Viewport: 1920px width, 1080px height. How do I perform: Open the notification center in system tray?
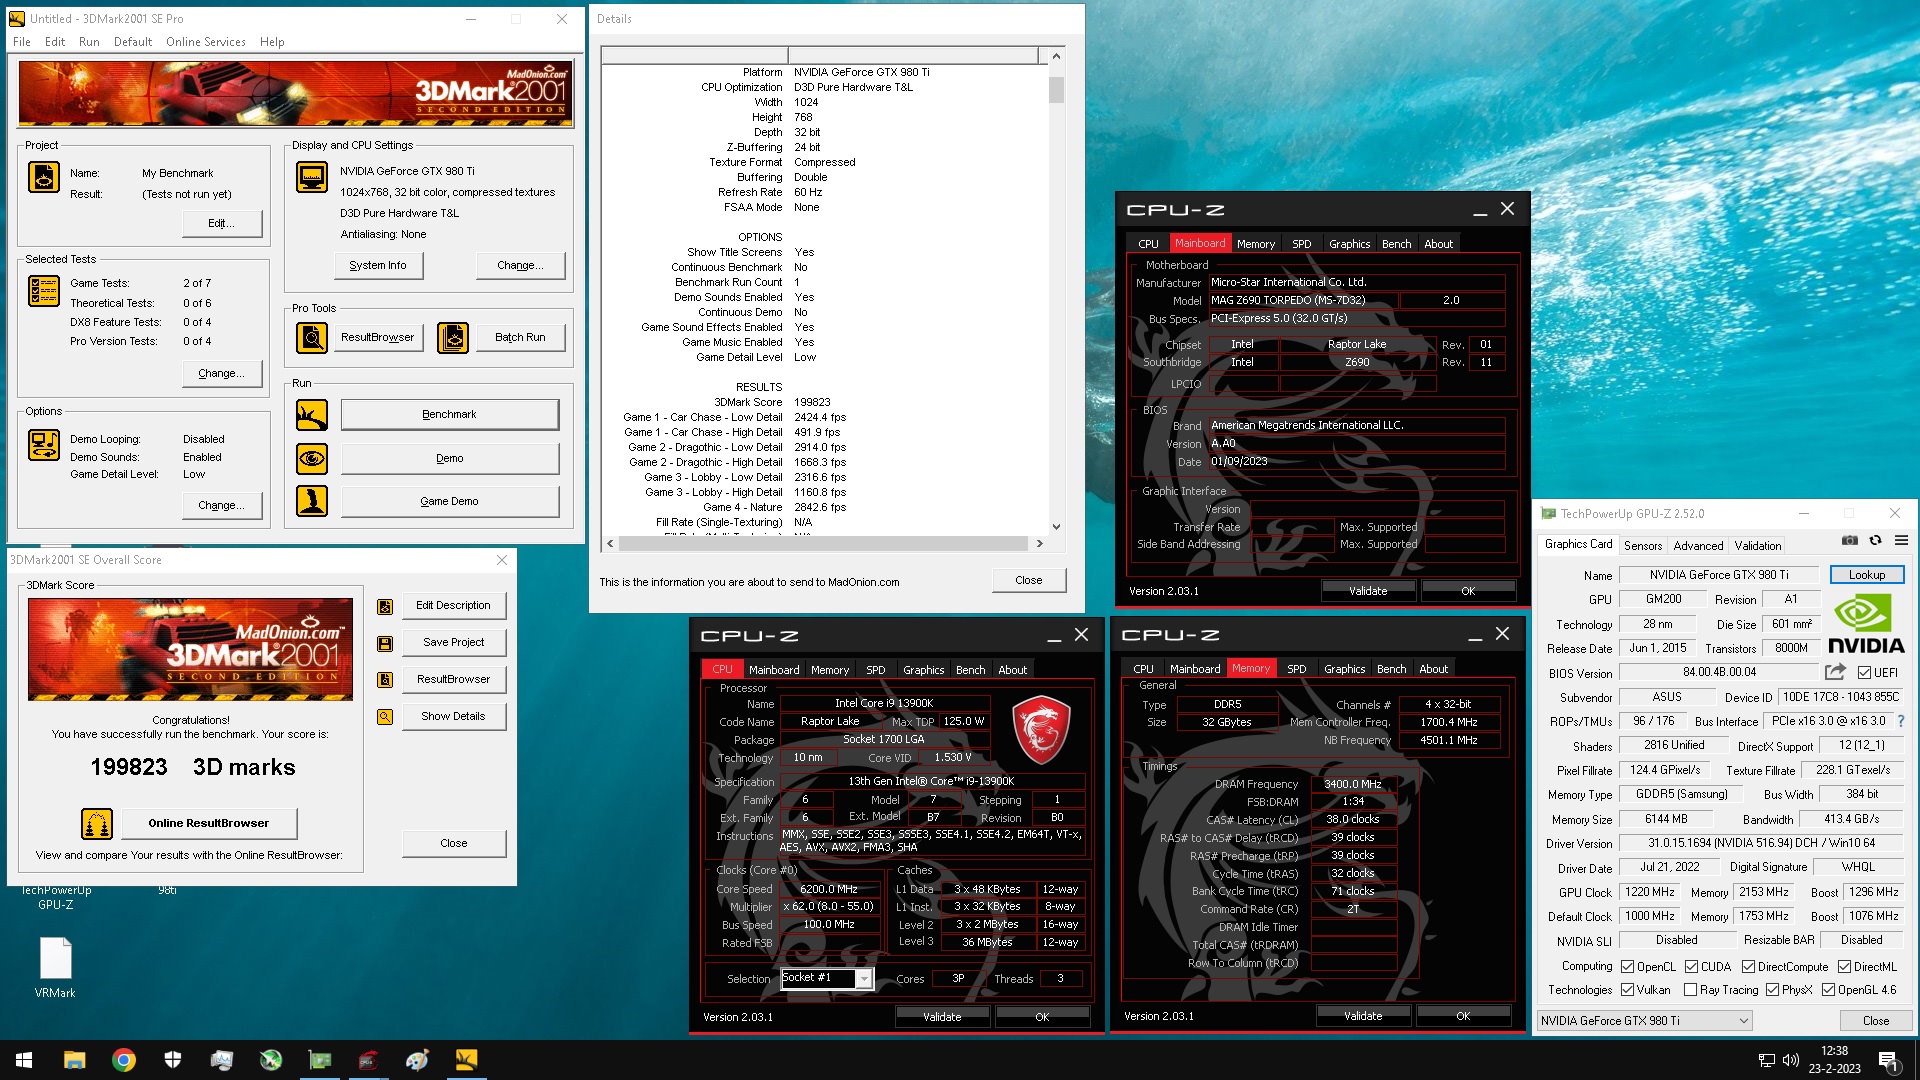[x=1888, y=1060]
